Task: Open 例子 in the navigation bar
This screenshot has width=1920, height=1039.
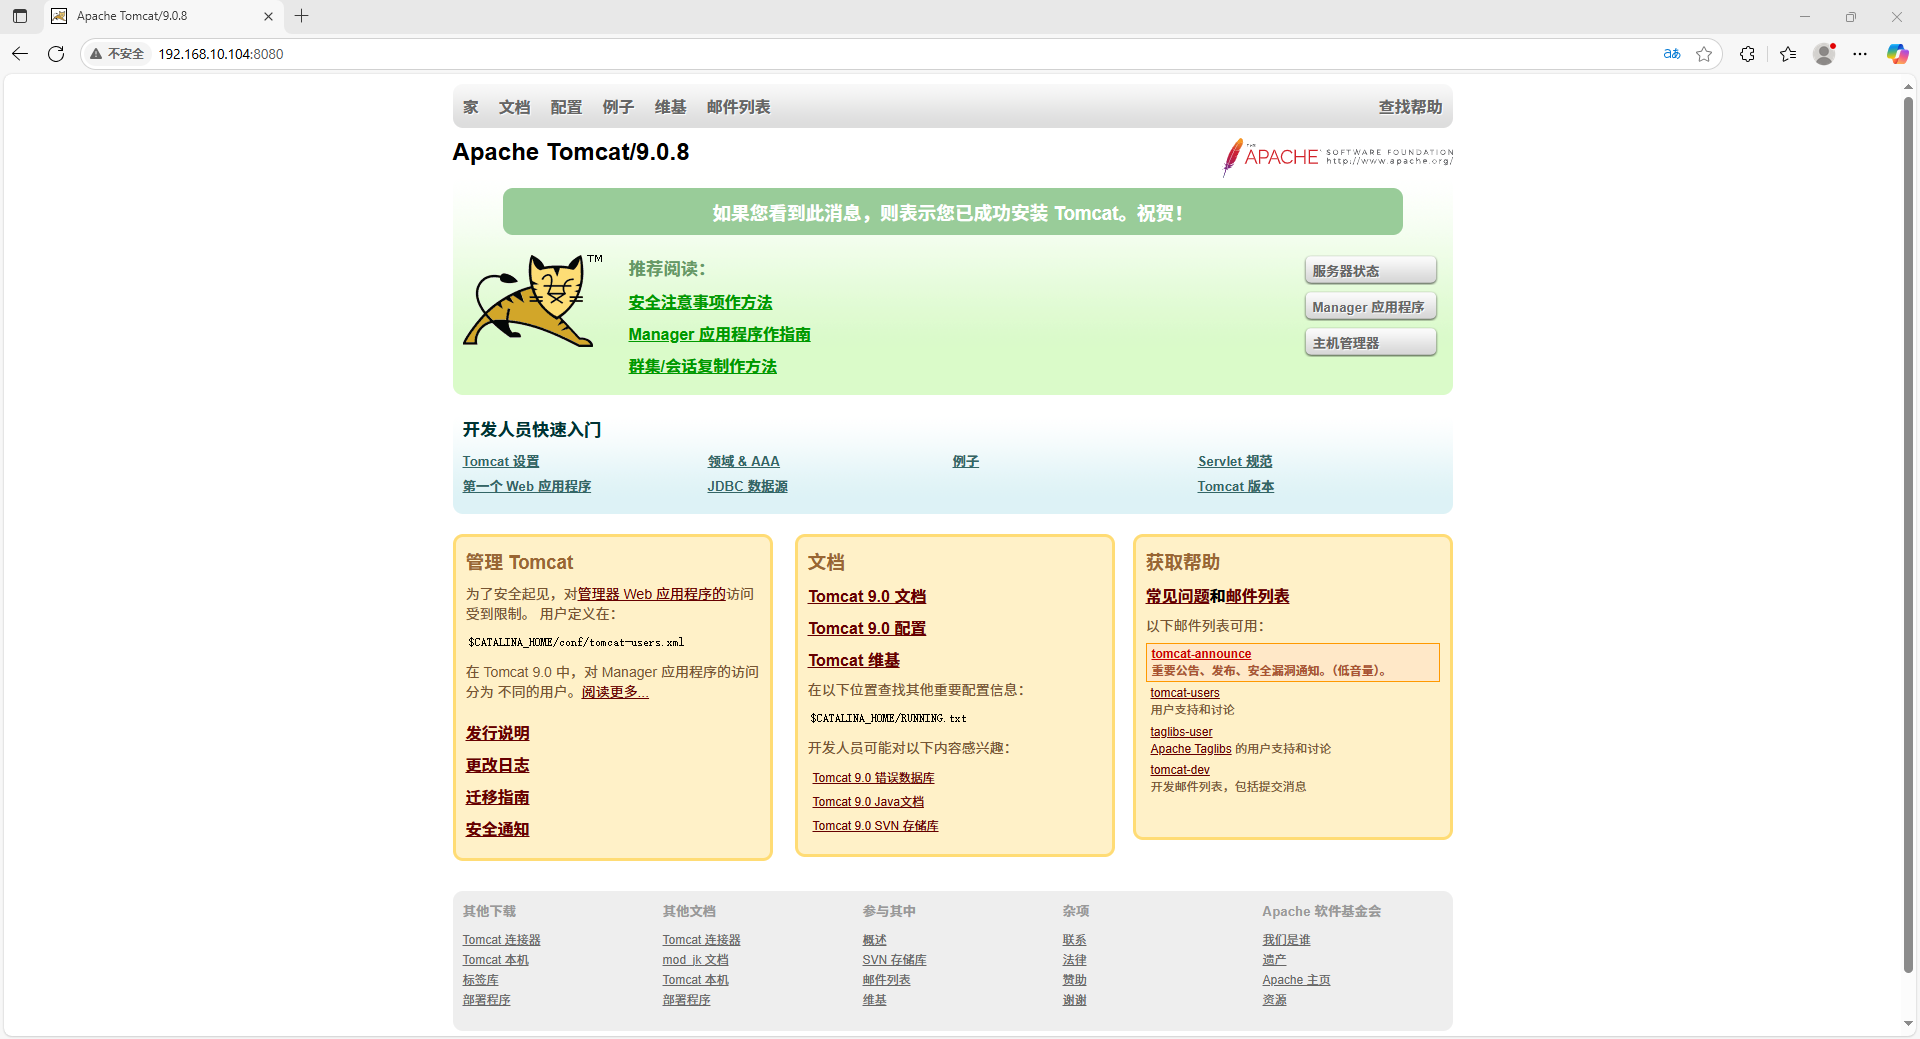Action: pyautogui.click(x=618, y=107)
